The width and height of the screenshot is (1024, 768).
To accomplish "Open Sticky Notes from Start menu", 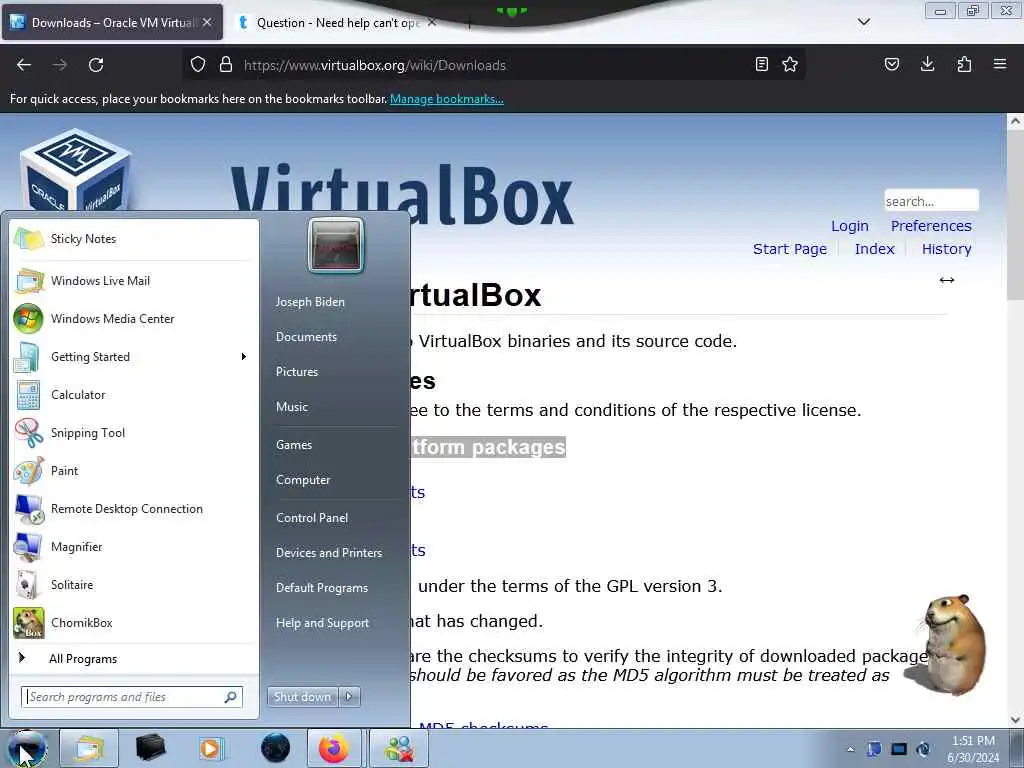I will point(134,239).
